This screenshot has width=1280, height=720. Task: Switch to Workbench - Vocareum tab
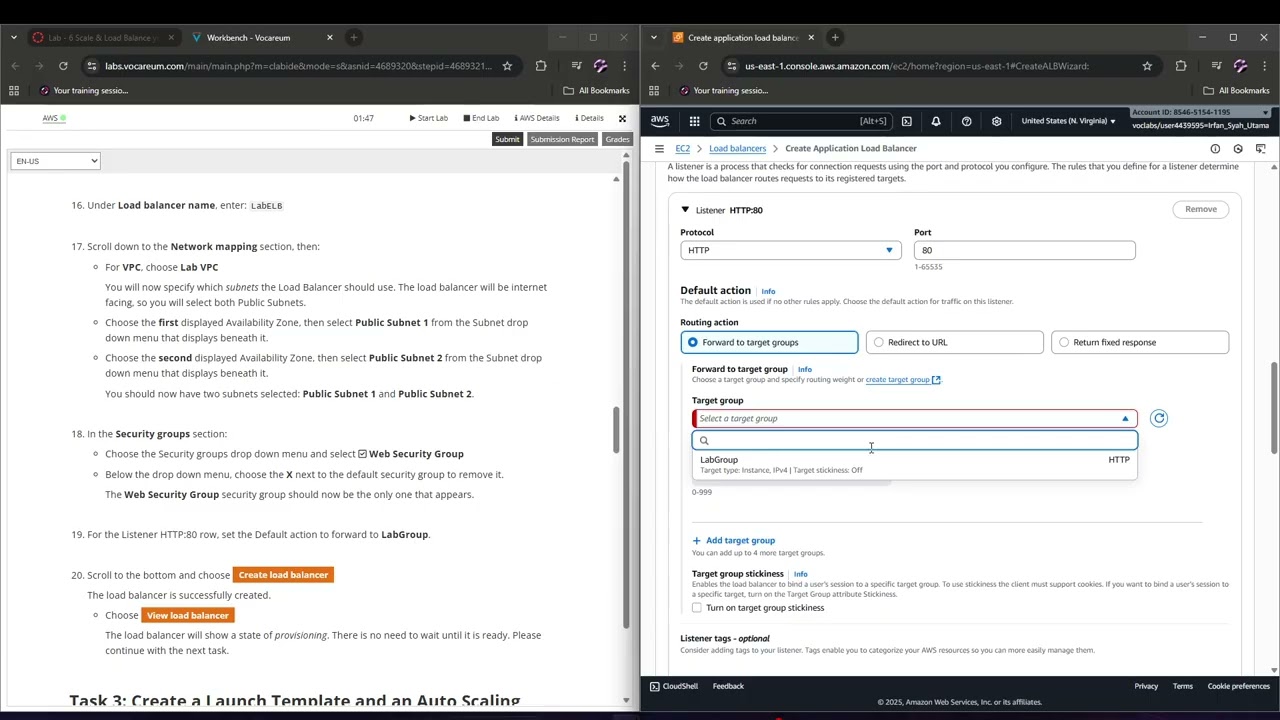(x=262, y=37)
